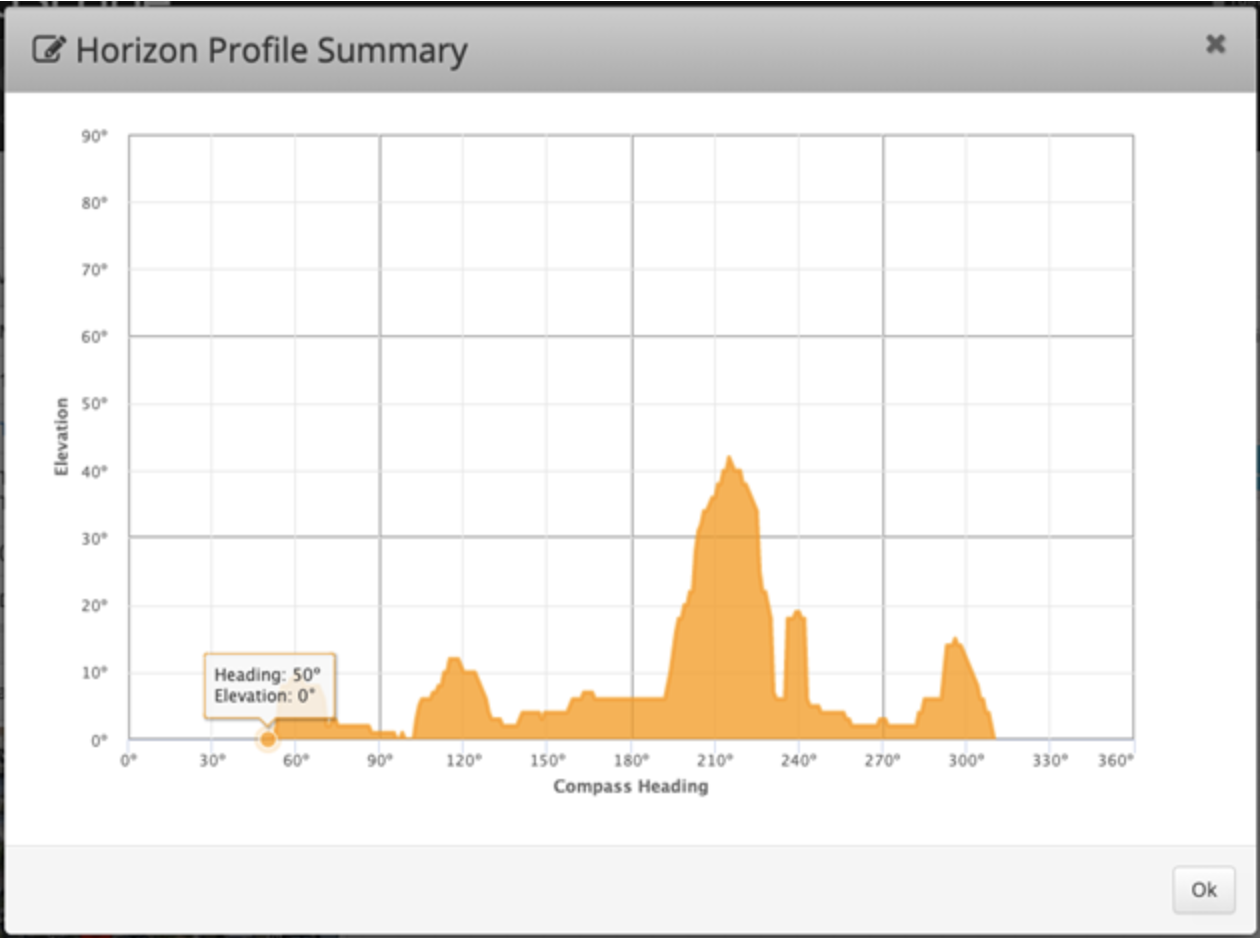1260x938 pixels.
Task: Click the 90° label on elevation axis
Action: (x=94, y=136)
